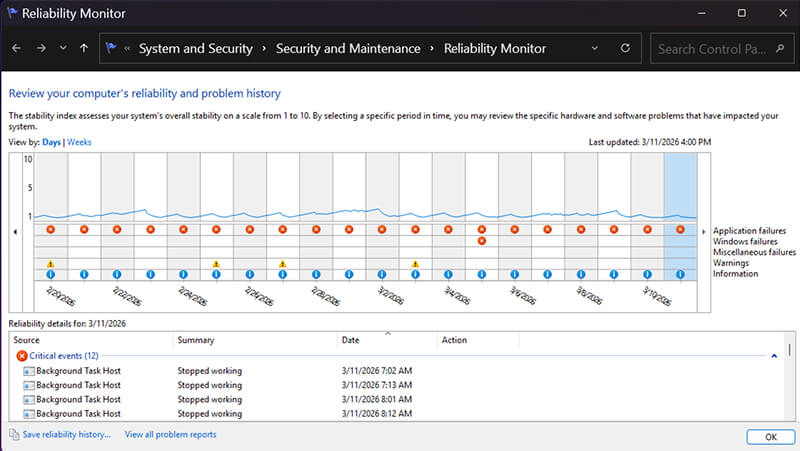Click date text 3/11/2026 8:01 AM
The height and width of the screenshot is (451, 800).
point(377,399)
